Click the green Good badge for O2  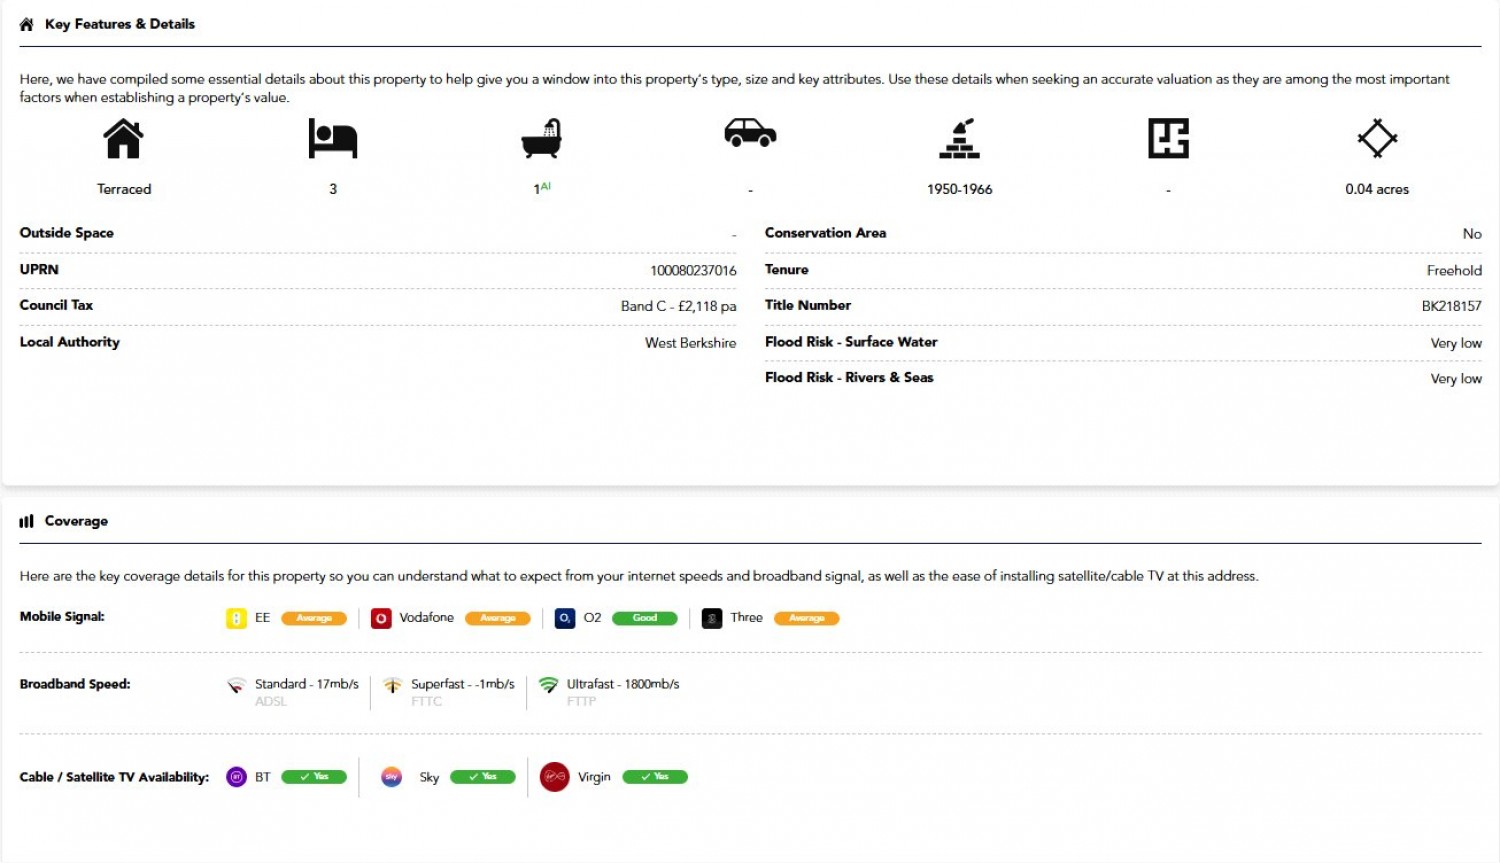[x=645, y=619]
